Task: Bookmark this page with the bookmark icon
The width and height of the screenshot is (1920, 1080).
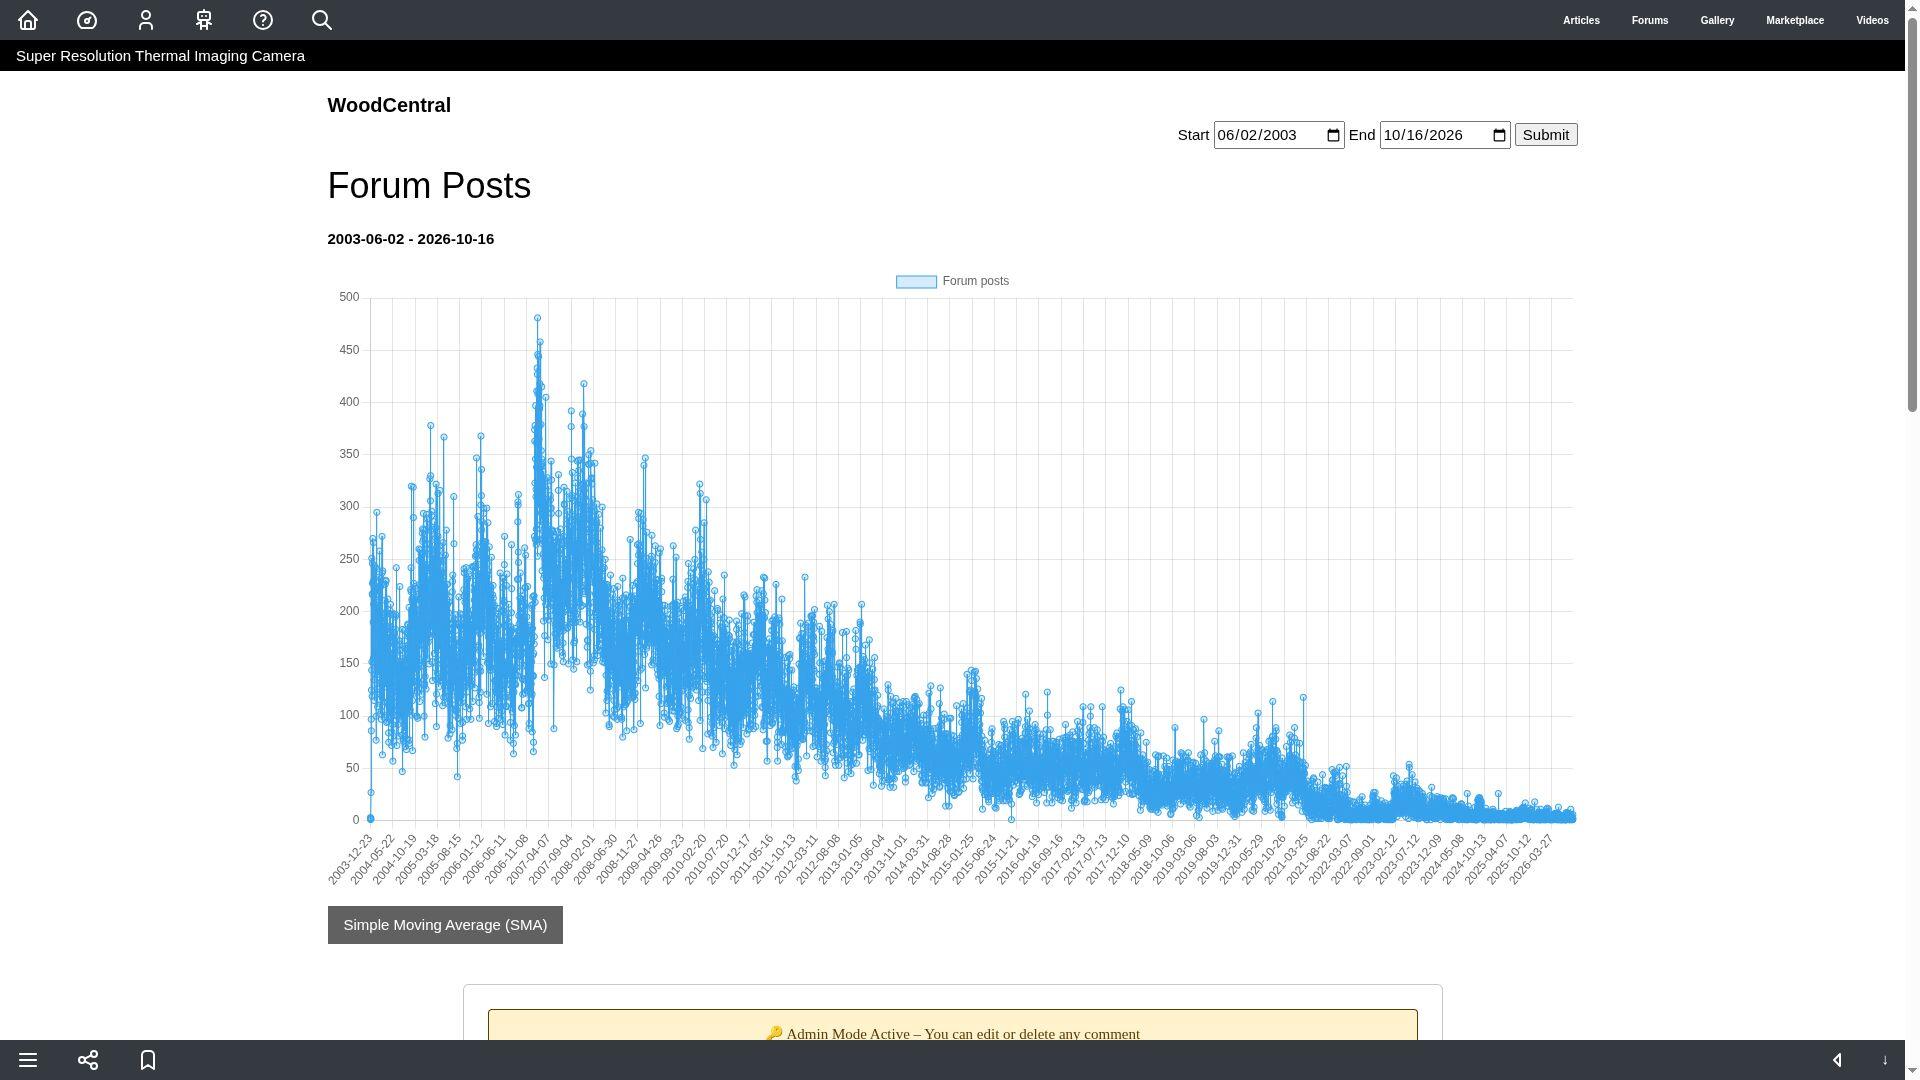Action: (148, 1060)
